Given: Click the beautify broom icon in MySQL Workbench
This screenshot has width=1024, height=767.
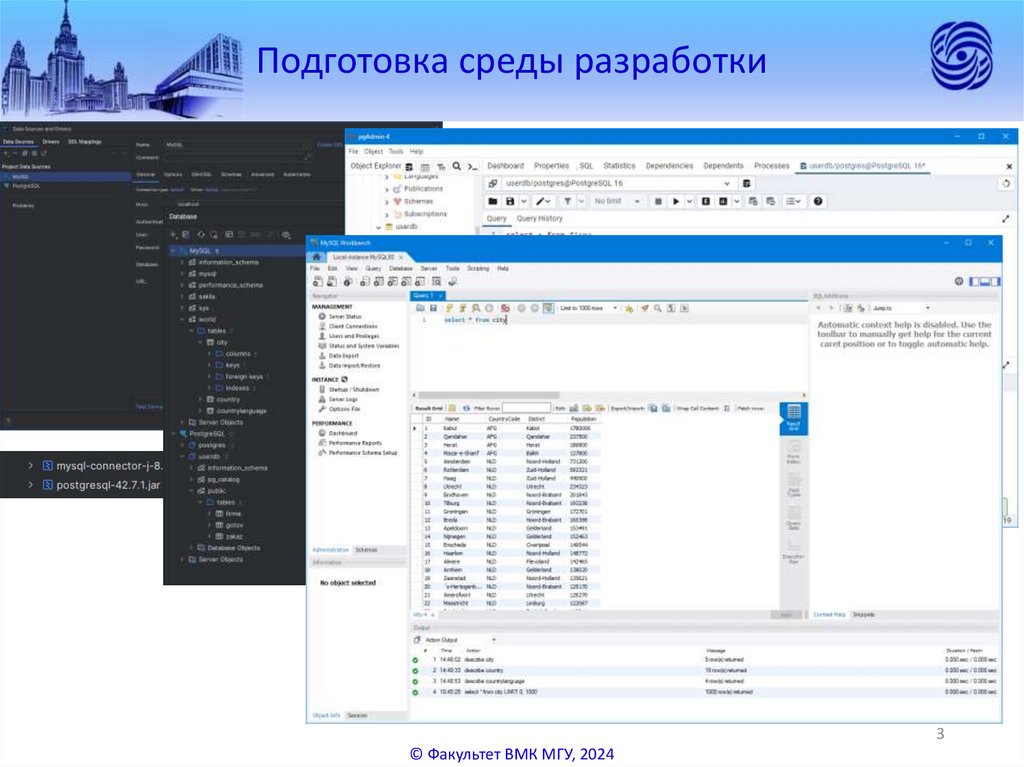Looking at the screenshot, I should click(645, 308).
